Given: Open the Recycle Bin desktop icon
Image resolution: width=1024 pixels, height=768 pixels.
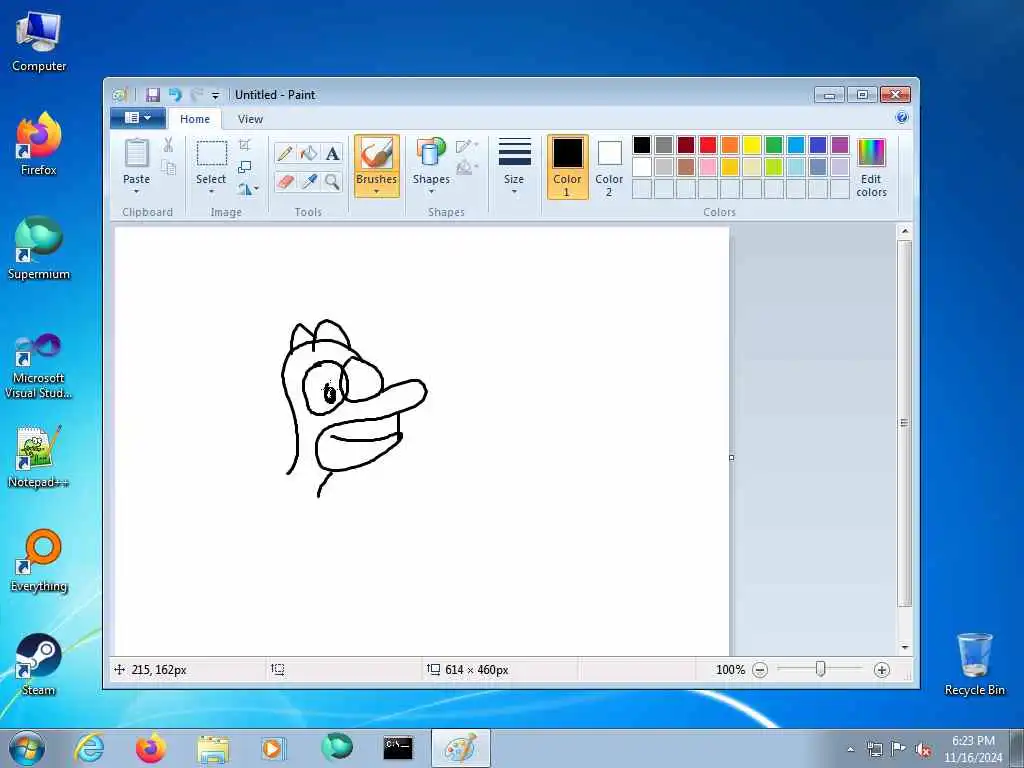Looking at the screenshot, I should pyautogui.click(x=974, y=664).
